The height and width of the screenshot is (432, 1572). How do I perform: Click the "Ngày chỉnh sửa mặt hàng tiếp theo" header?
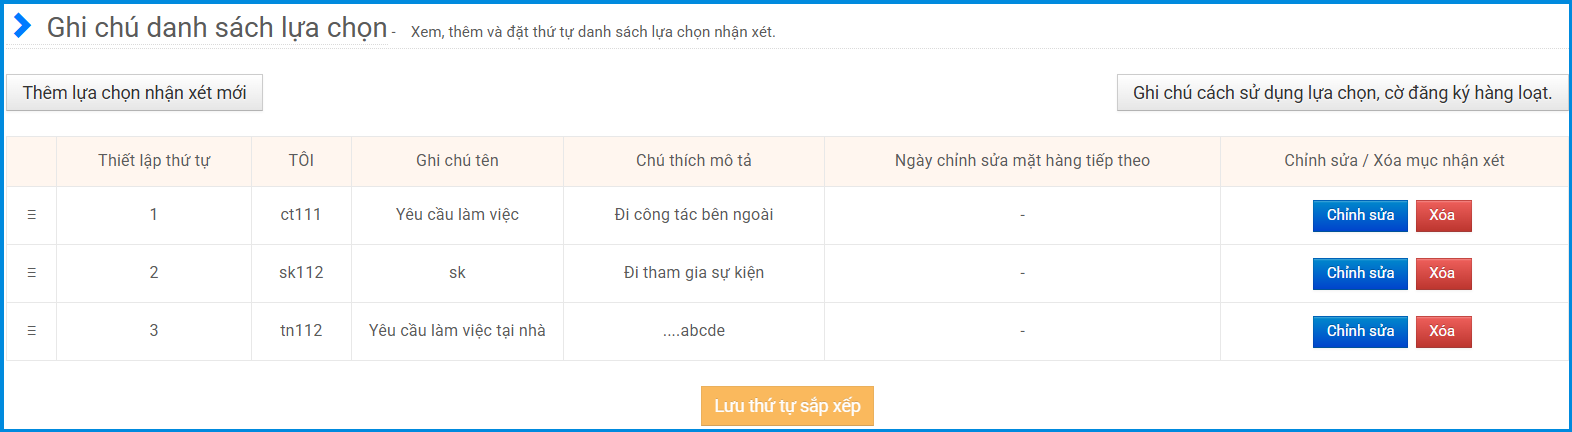(x=1022, y=161)
